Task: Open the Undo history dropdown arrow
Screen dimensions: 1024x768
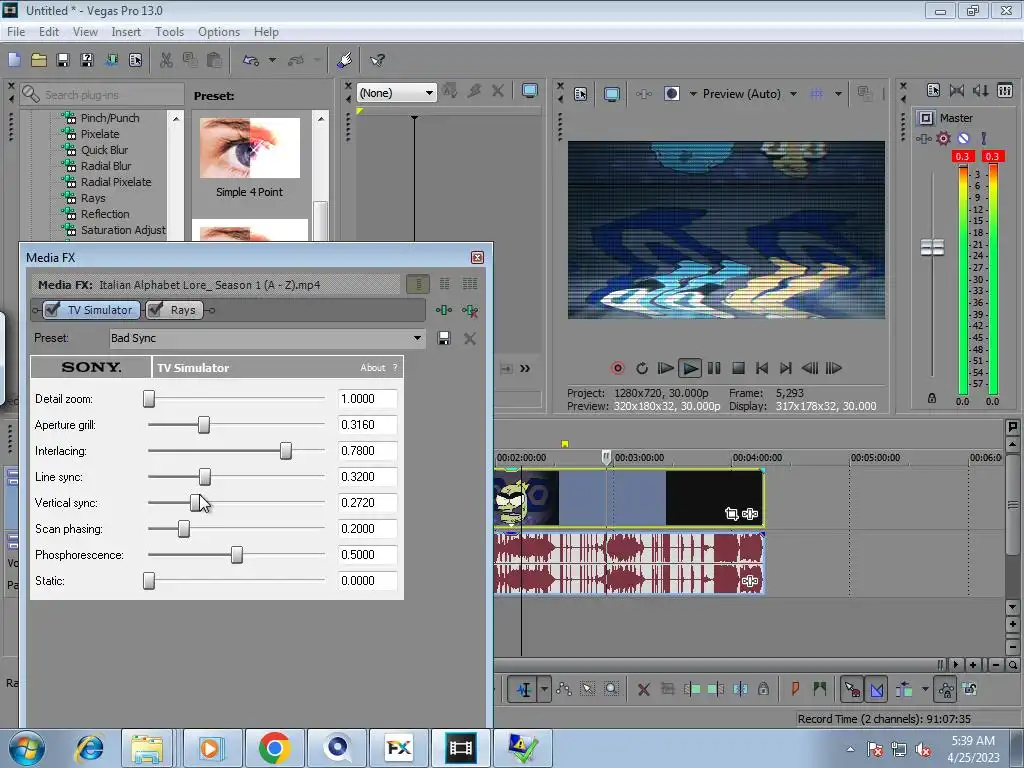Action: [272, 60]
